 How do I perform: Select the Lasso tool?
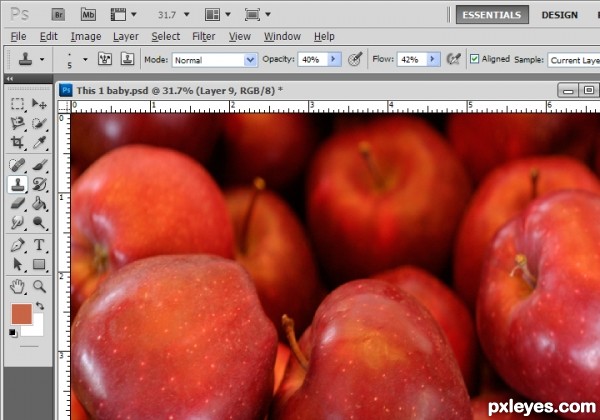pyautogui.click(x=17, y=123)
